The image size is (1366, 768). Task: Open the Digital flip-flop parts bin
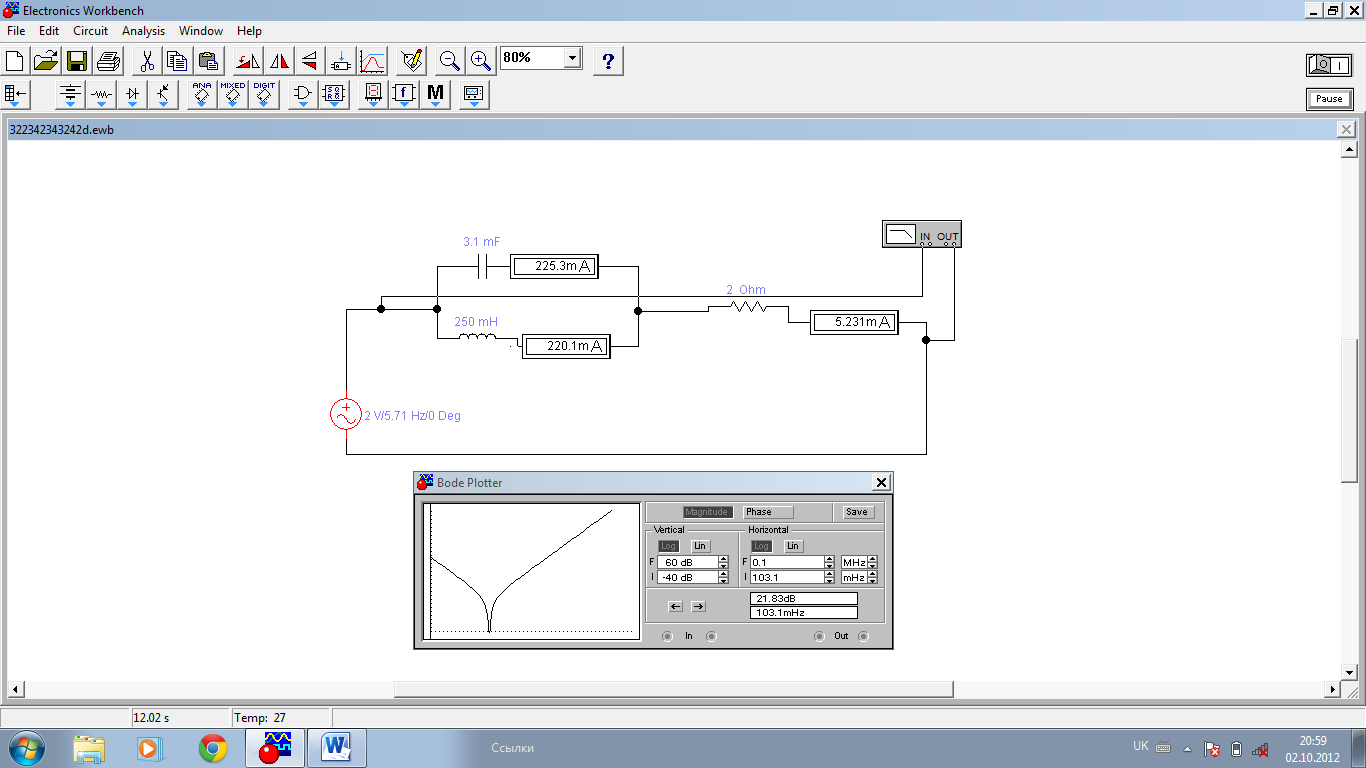coord(334,95)
